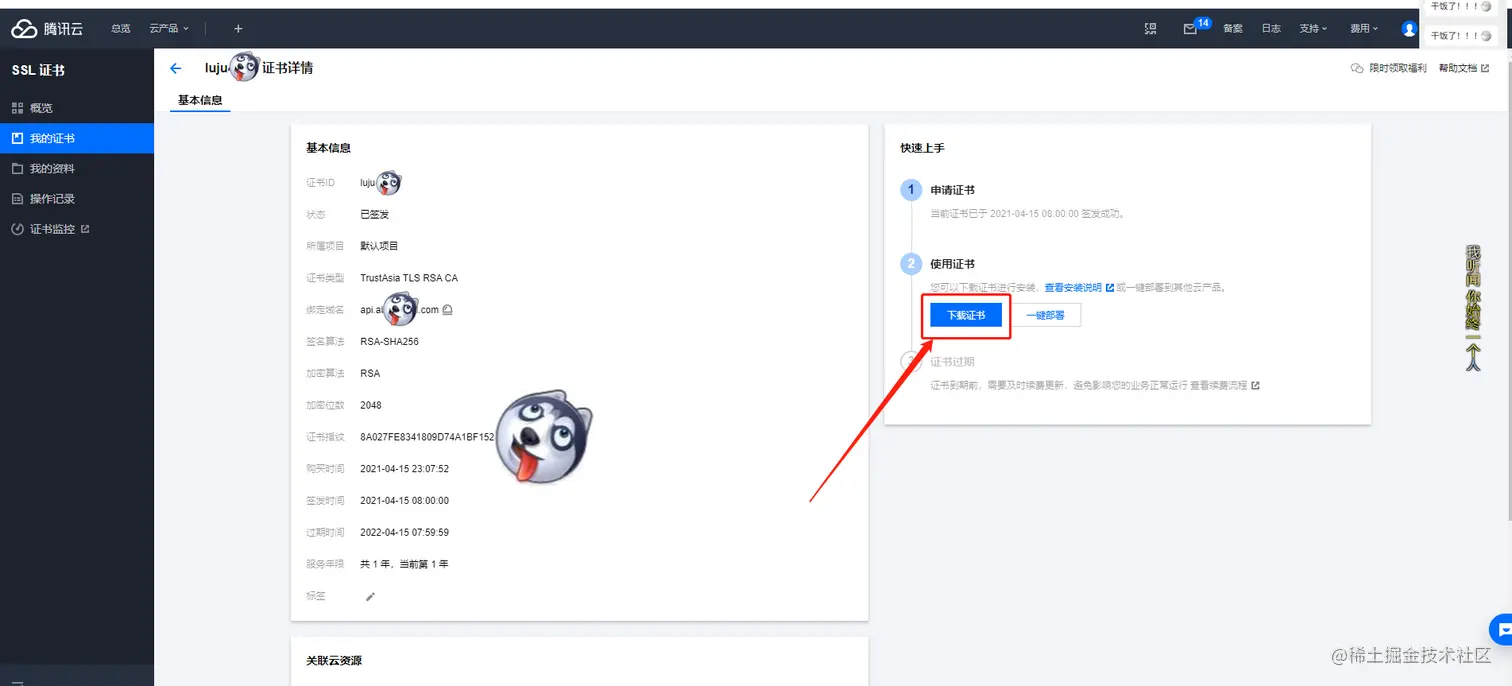Click the purchase time 2021-04-15 23:07:52

pyautogui.click(x=404, y=469)
